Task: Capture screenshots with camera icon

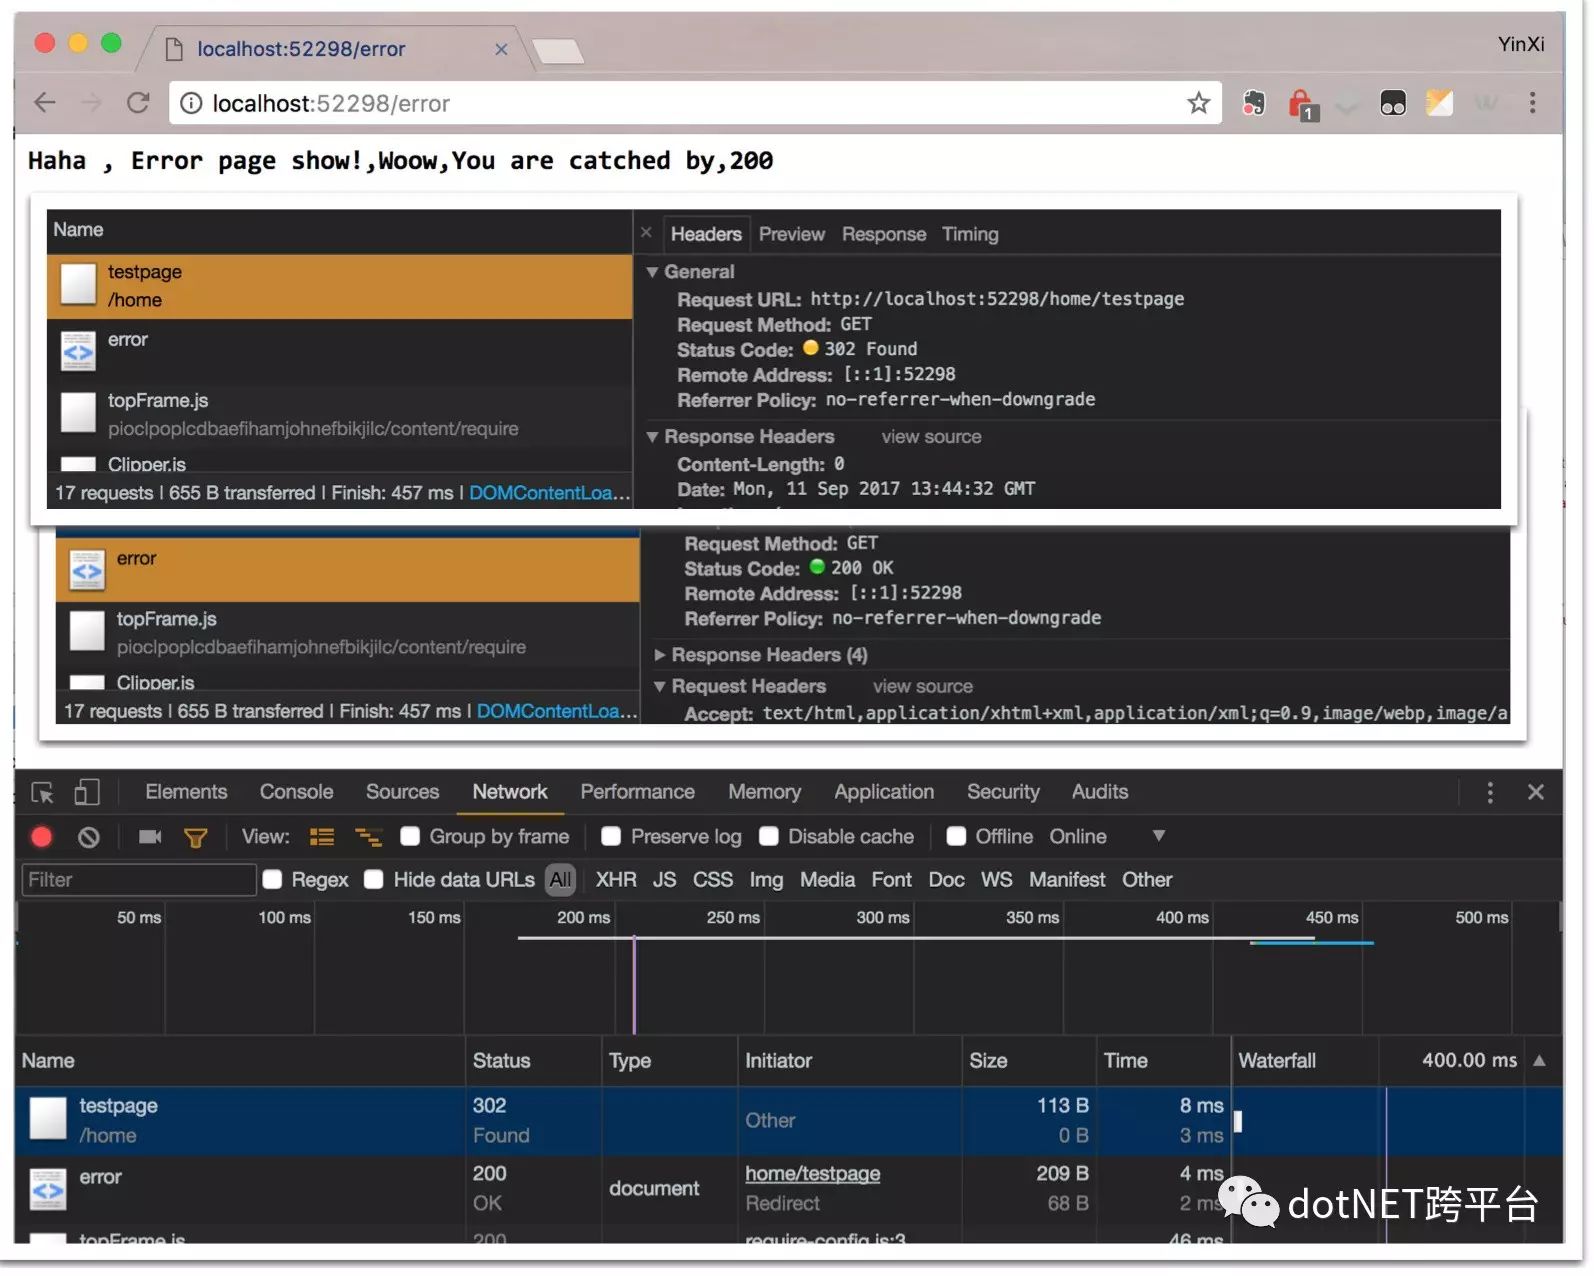Action: click(150, 837)
